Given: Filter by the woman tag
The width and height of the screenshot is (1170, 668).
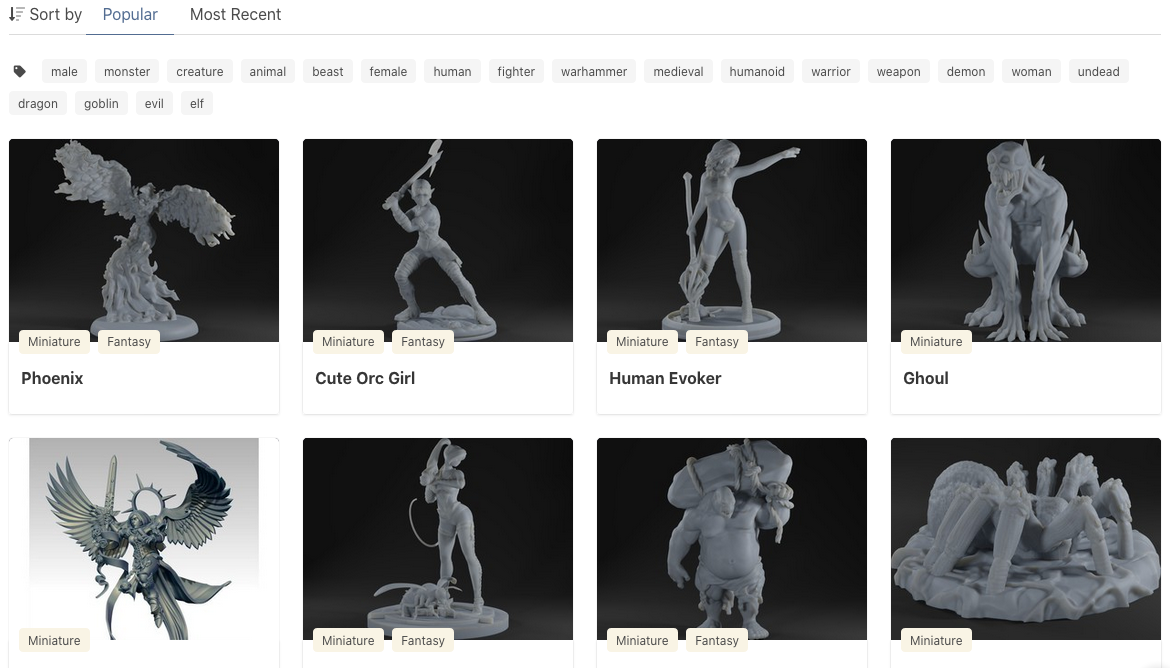Looking at the screenshot, I should (1031, 72).
